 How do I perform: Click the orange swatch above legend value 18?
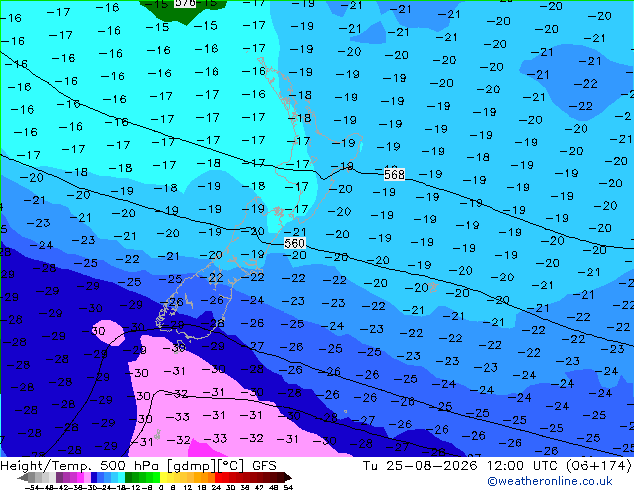point(206,477)
